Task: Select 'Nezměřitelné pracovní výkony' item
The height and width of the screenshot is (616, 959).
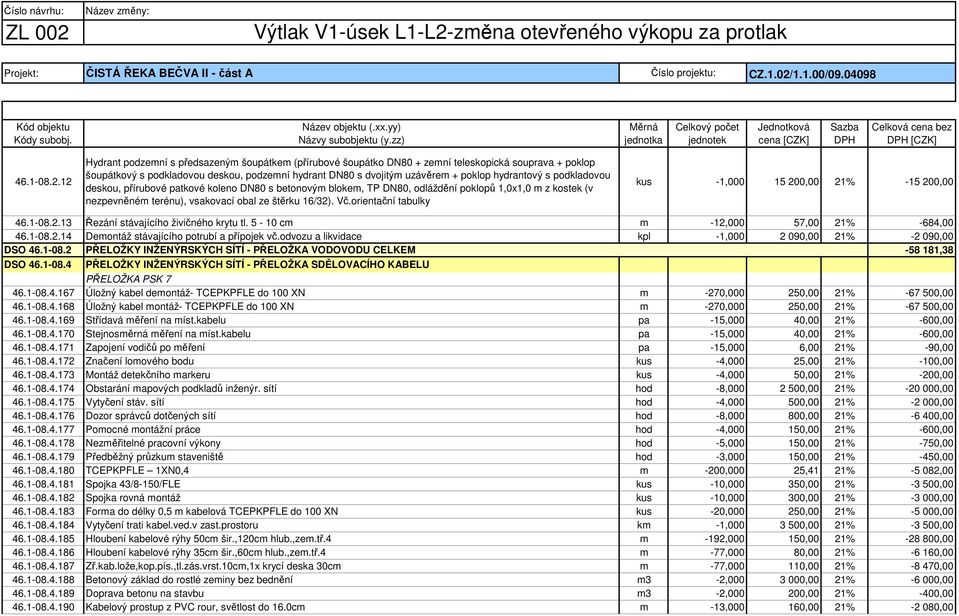Action: tap(153, 443)
